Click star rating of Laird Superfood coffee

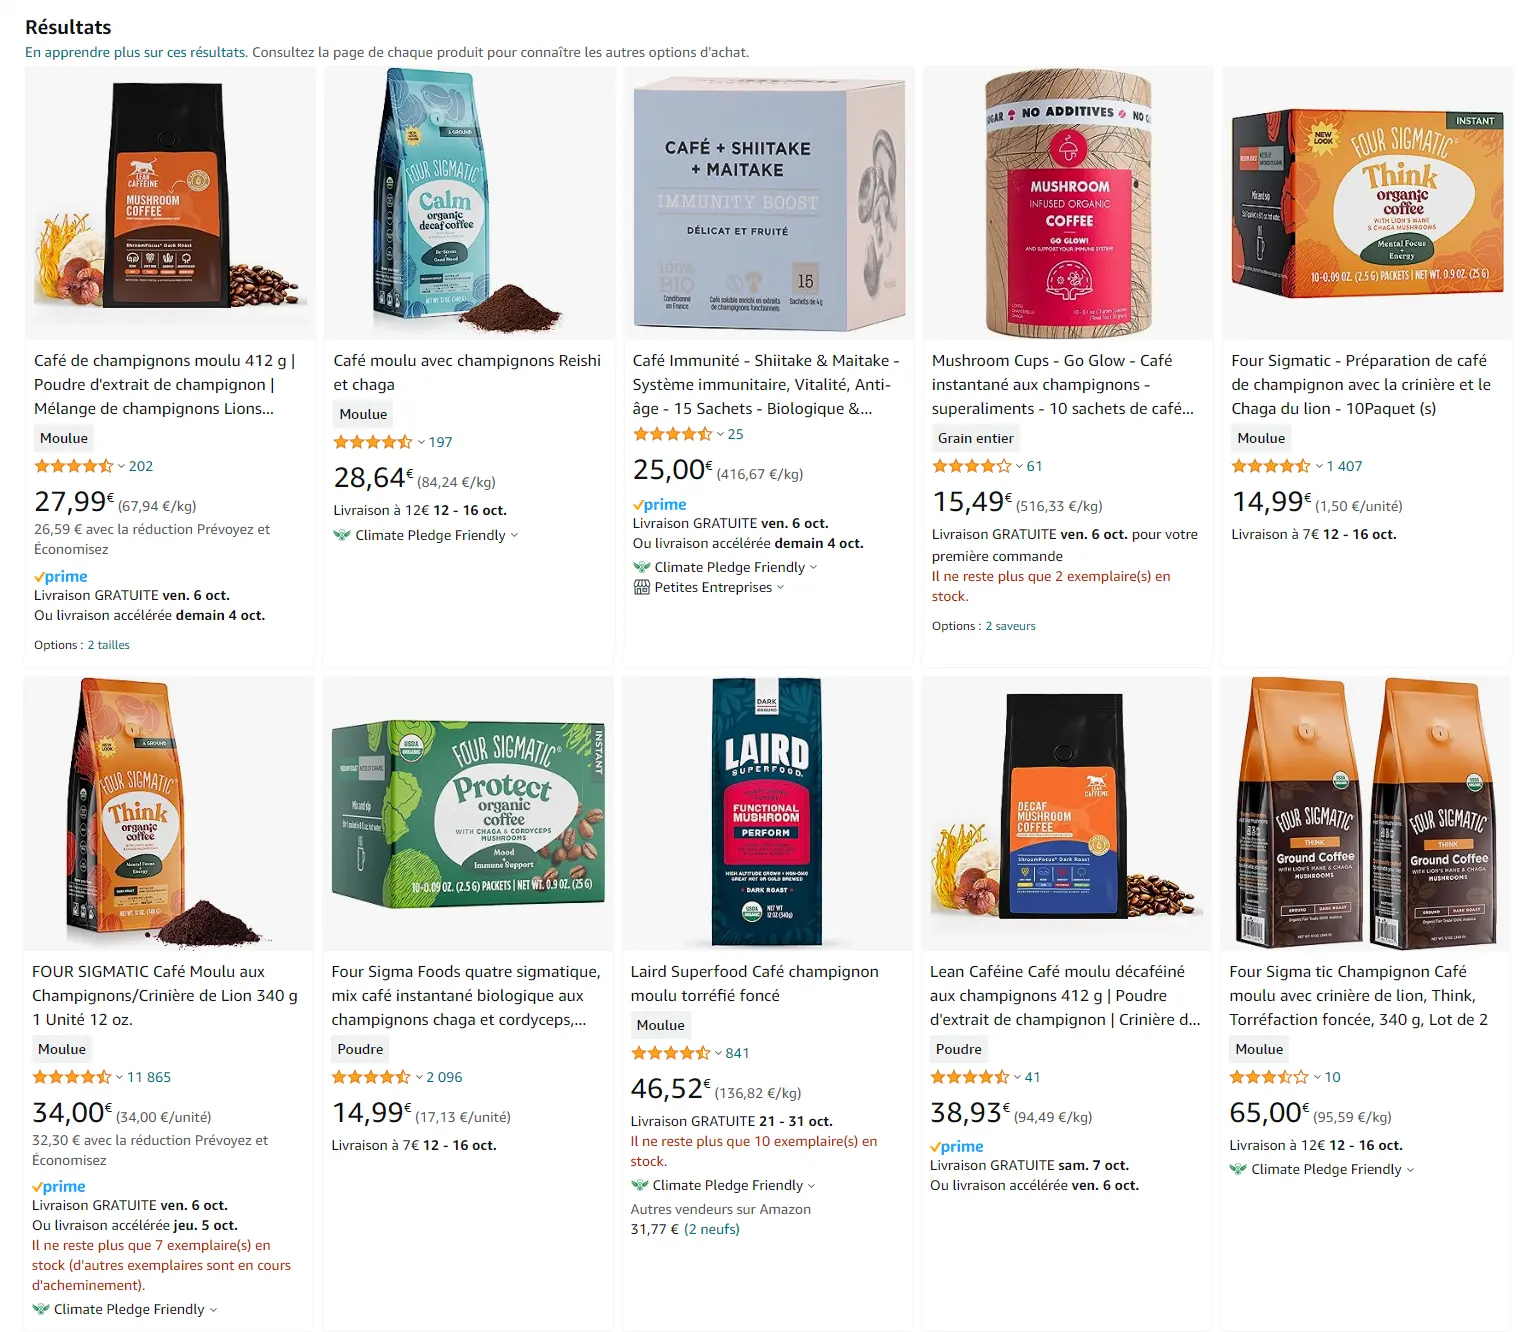point(670,1053)
